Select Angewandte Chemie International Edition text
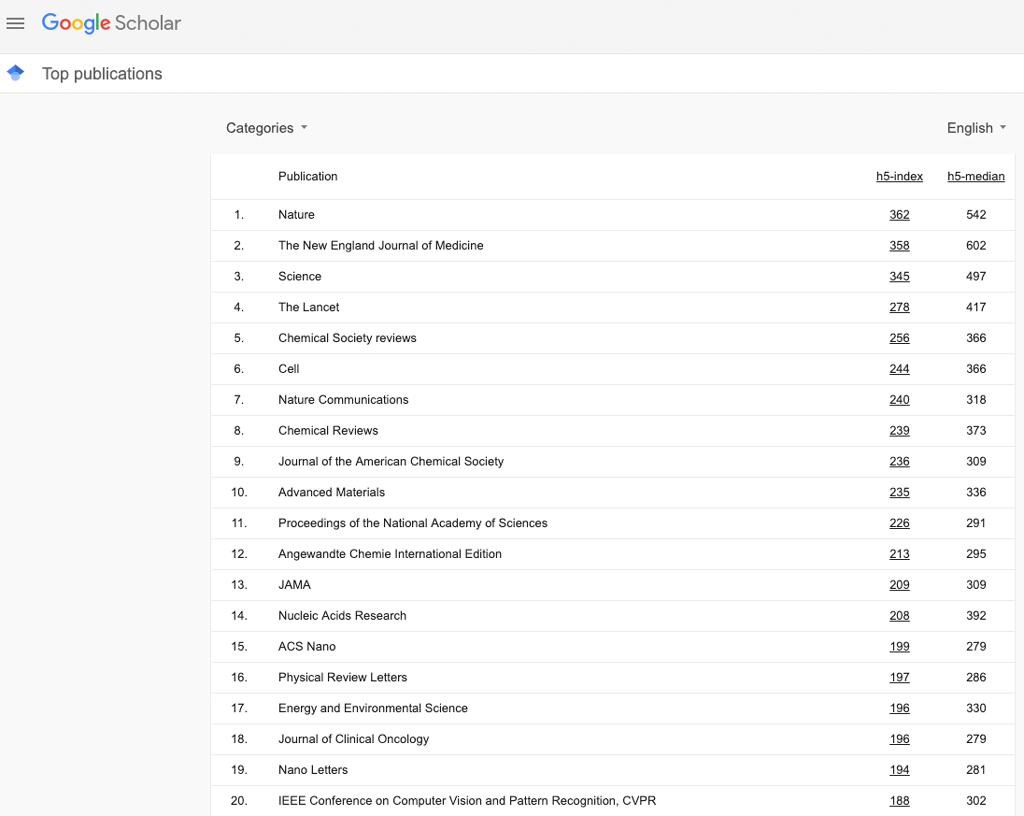1024x816 pixels. tap(390, 554)
